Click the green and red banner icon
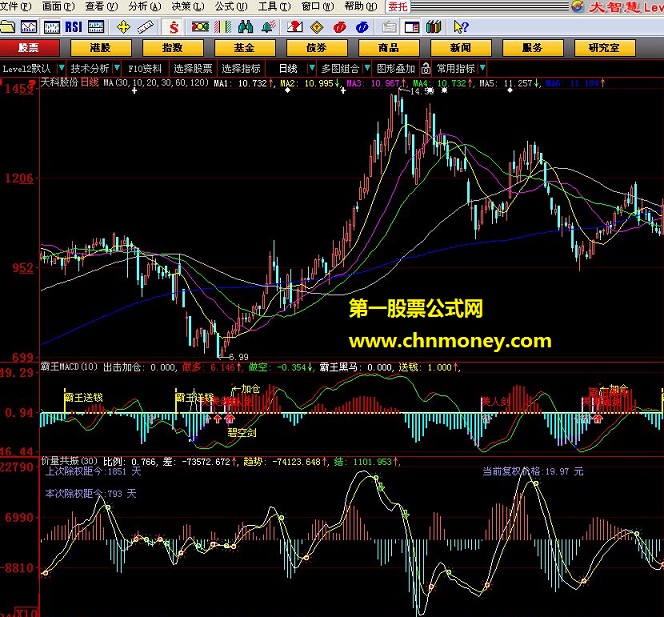 200,27
